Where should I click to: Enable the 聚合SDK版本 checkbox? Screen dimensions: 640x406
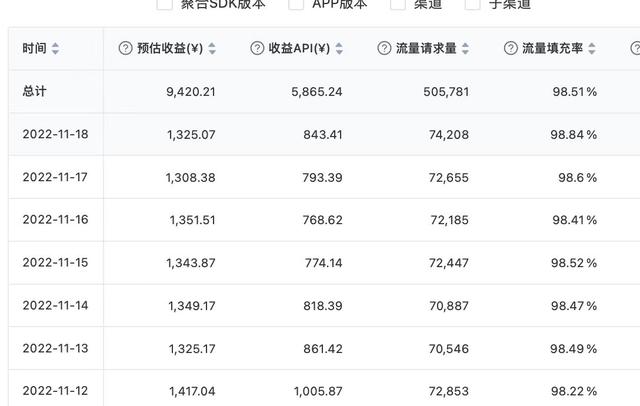pyautogui.click(x=164, y=4)
